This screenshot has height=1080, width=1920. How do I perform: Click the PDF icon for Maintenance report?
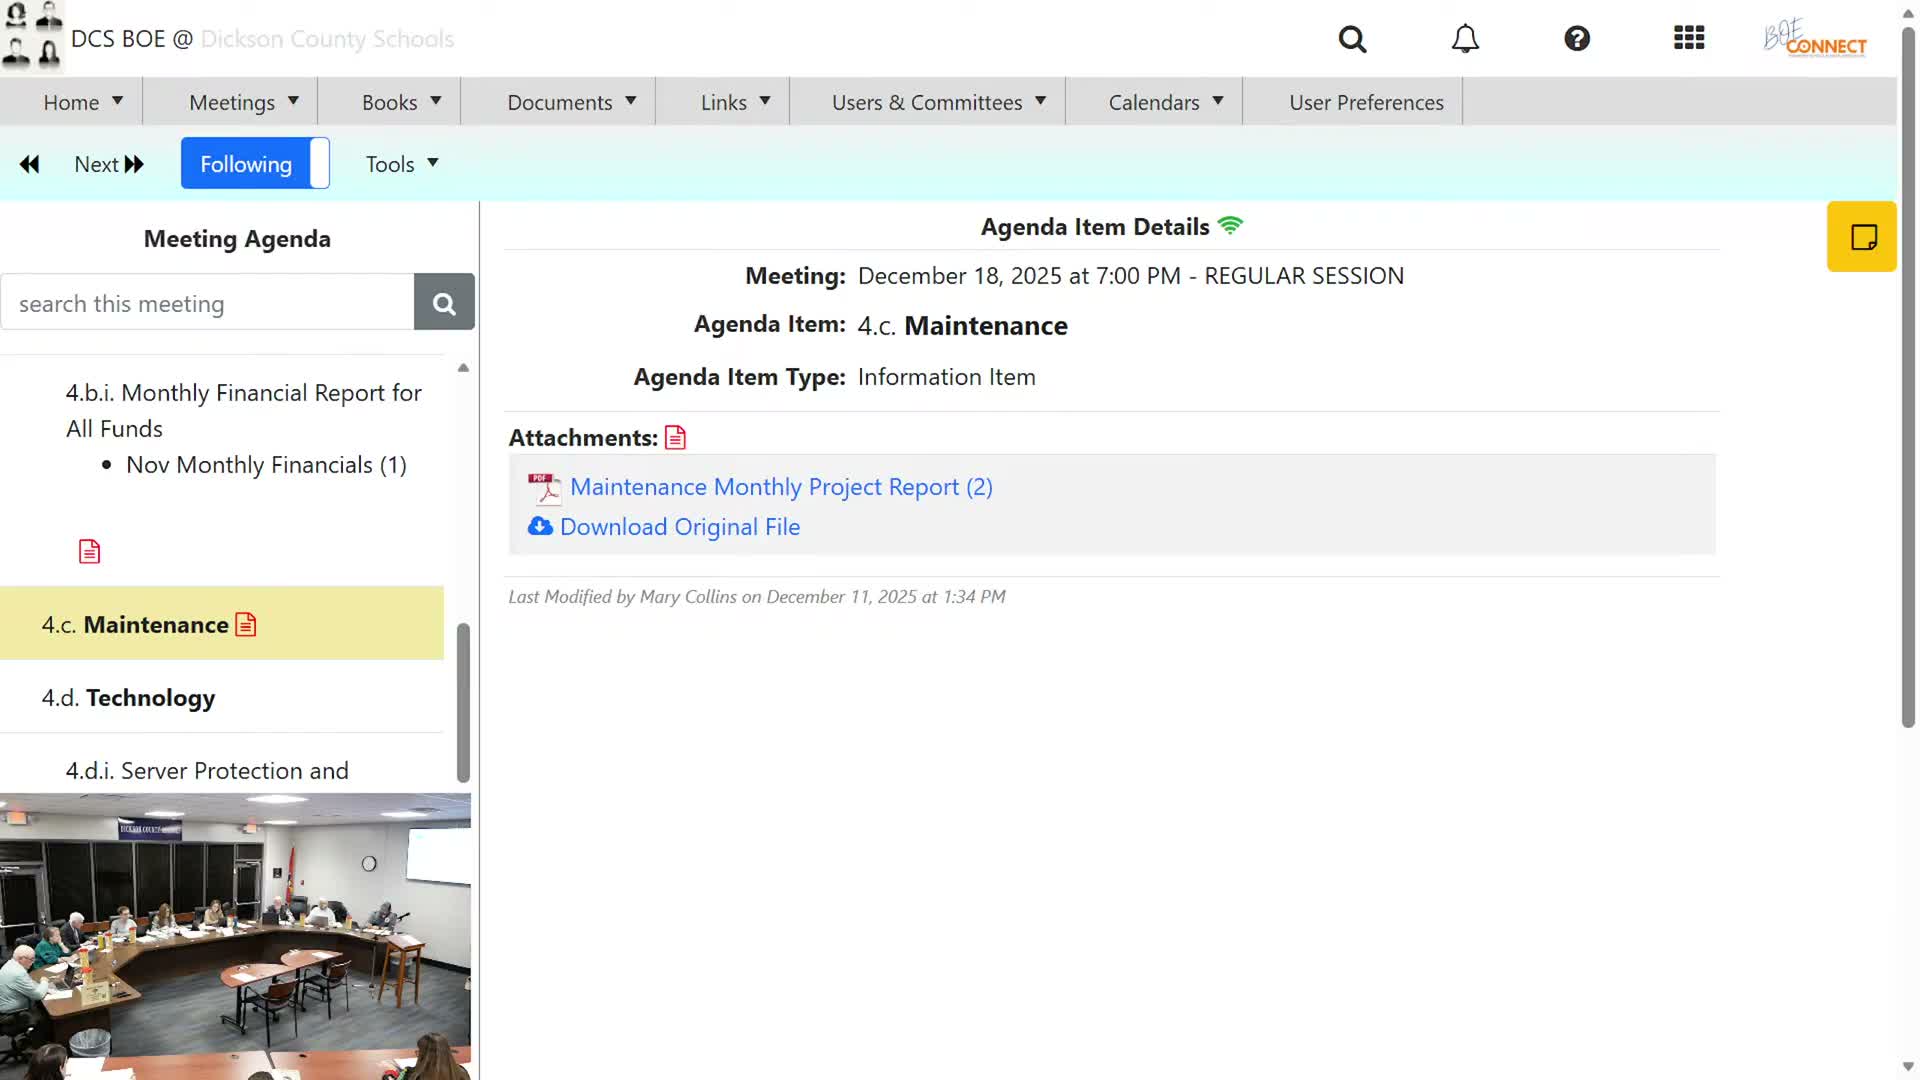click(x=544, y=488)
